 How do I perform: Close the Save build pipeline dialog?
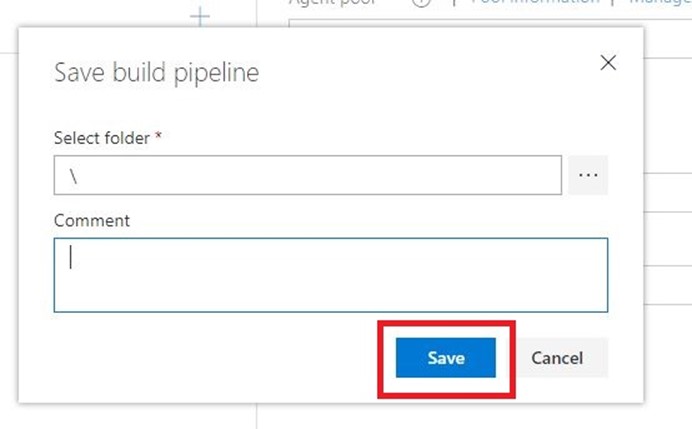pos(608,63)
